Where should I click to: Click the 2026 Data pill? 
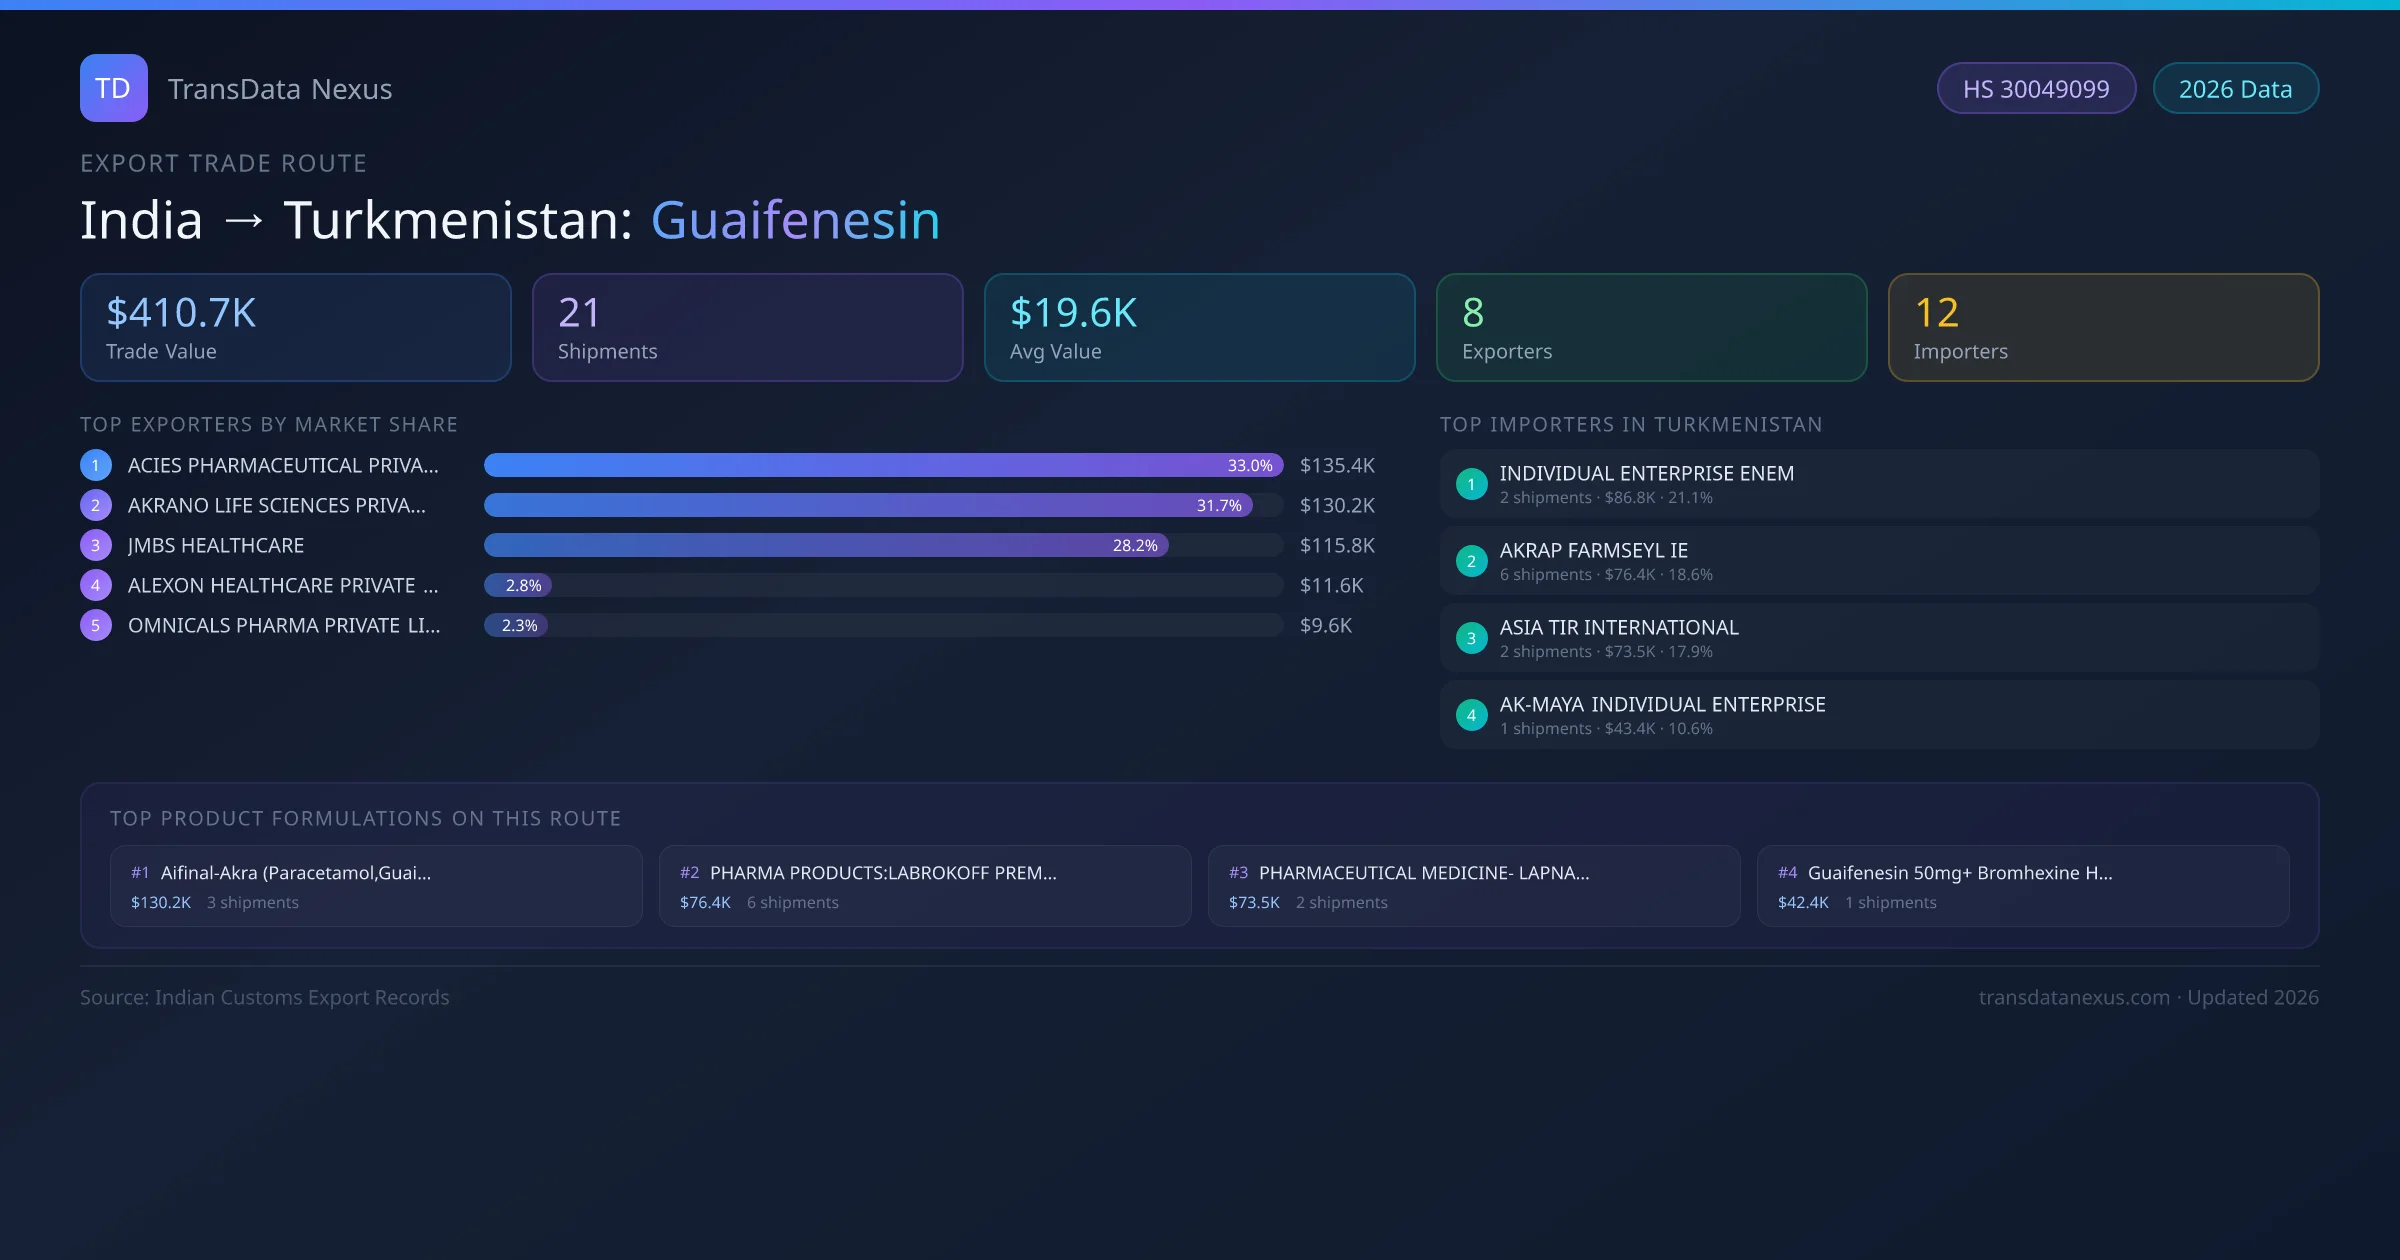[x=2235, y=89]
